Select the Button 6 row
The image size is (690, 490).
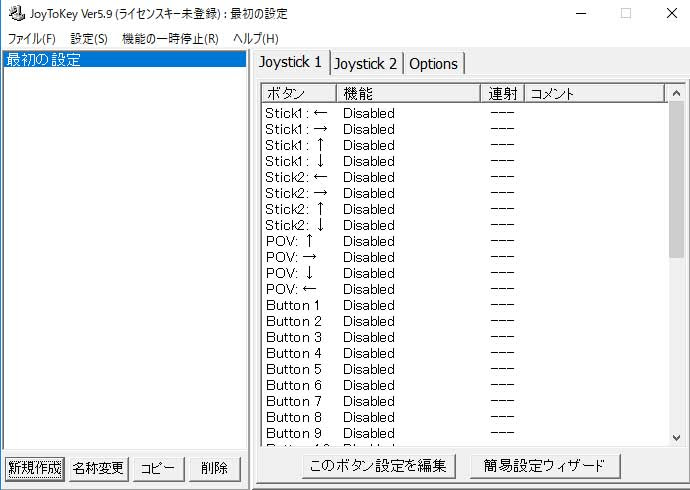(x=465, y=385)
